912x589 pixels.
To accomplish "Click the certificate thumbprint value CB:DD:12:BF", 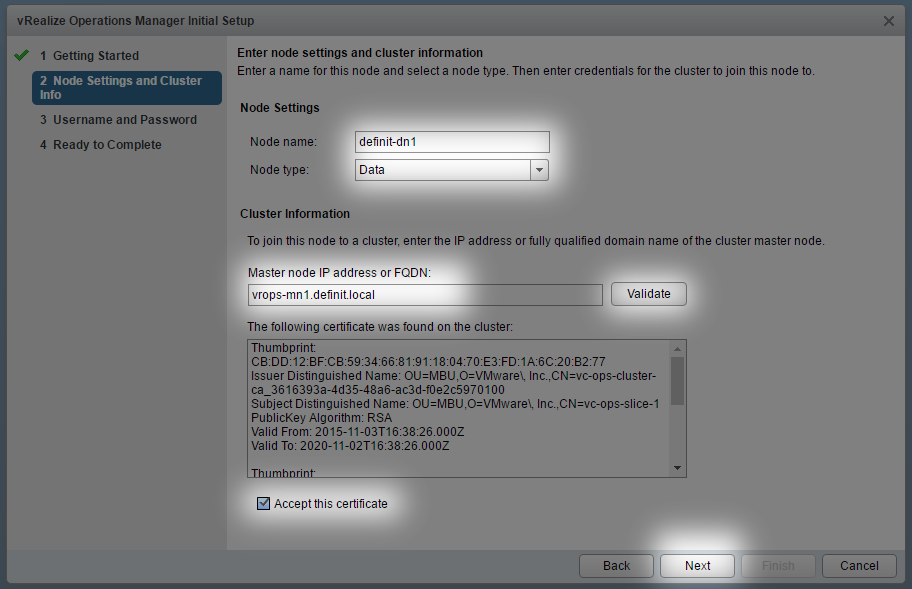I will tap(428, 362).
